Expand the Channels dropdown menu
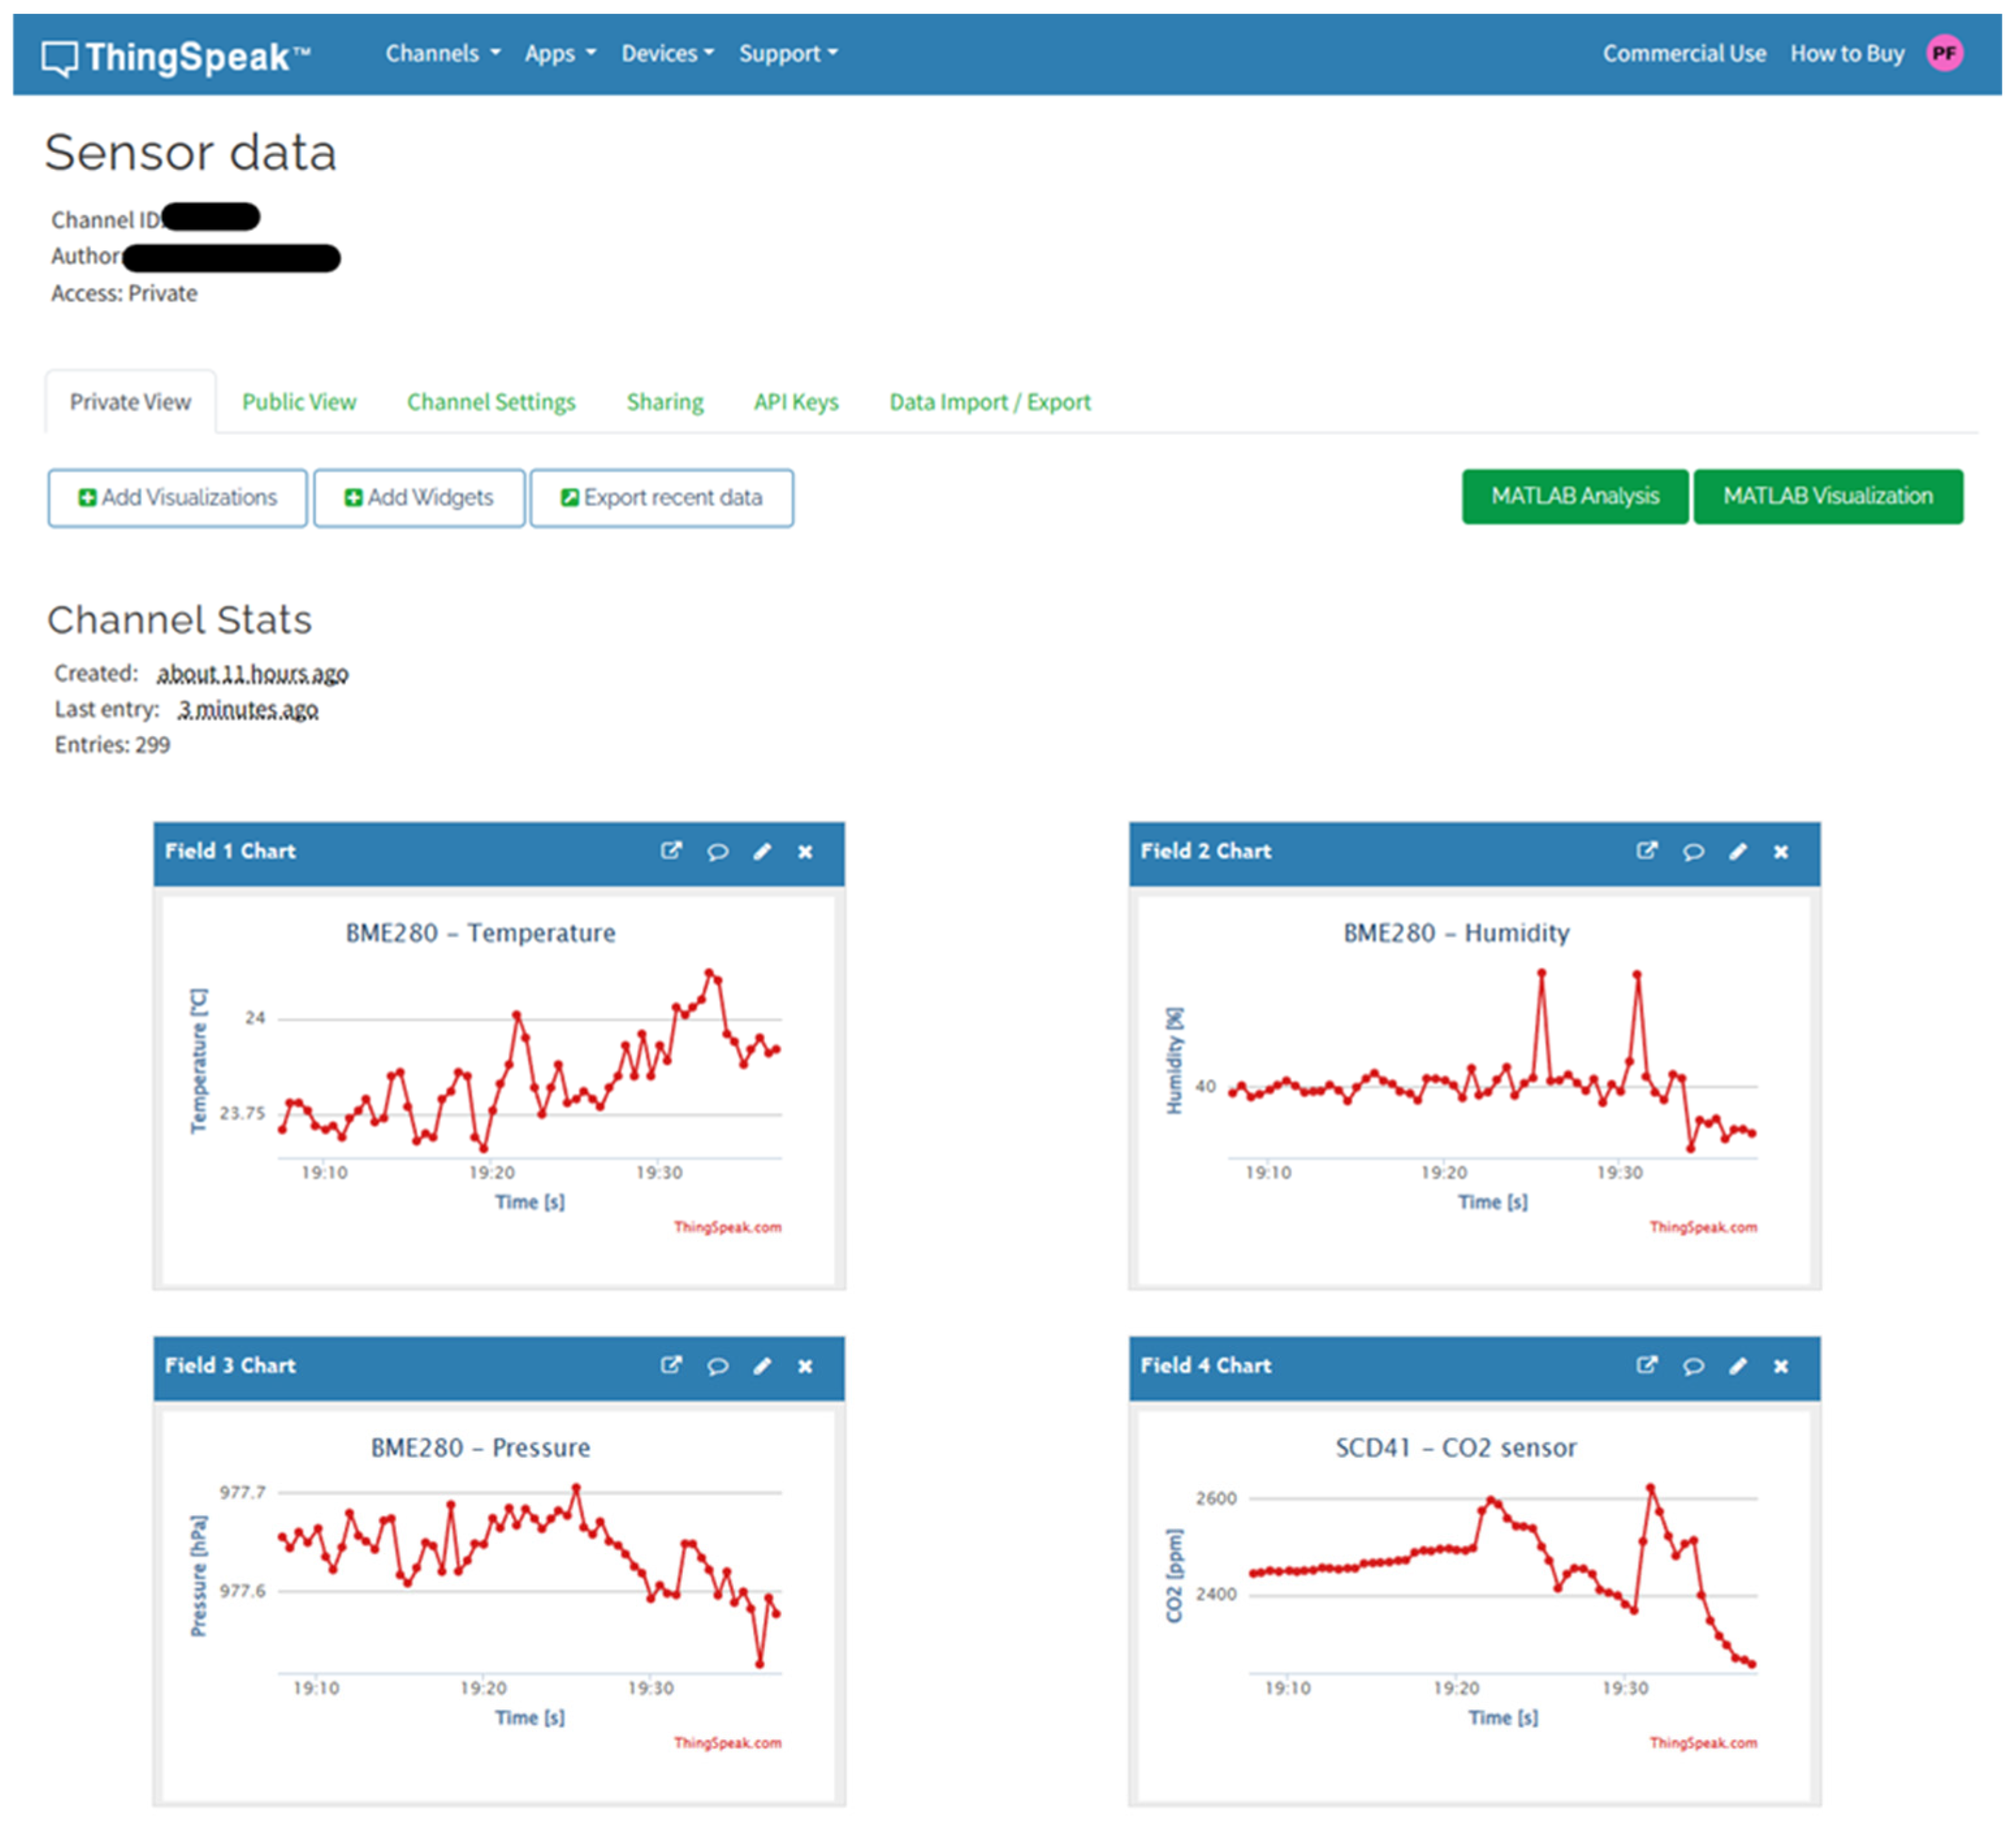2016x1824 pixels. 442,54
